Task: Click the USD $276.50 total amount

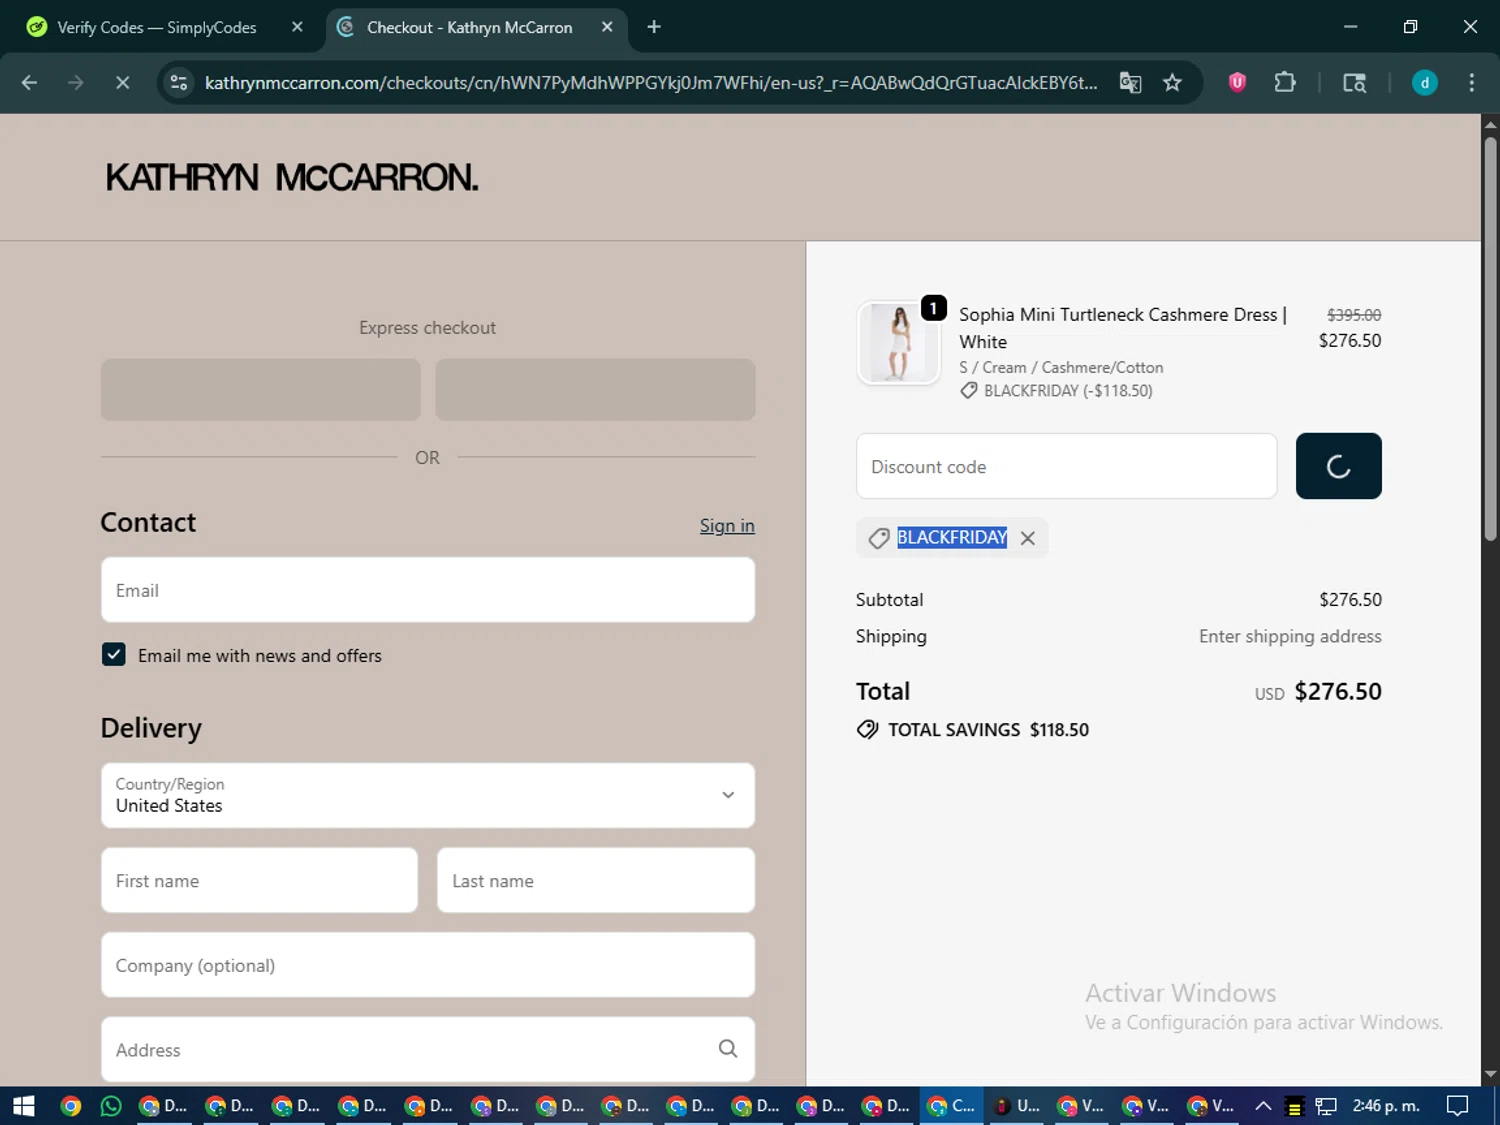Action: [x=1318, y=692]
